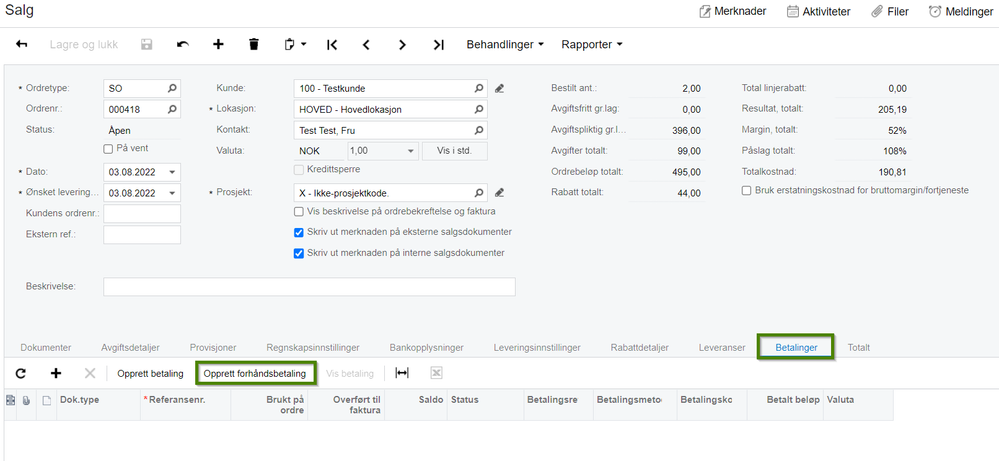Sort by the Referansenr. column header
The height and width of the screenshot is (461, 999).
click(186, 404)
